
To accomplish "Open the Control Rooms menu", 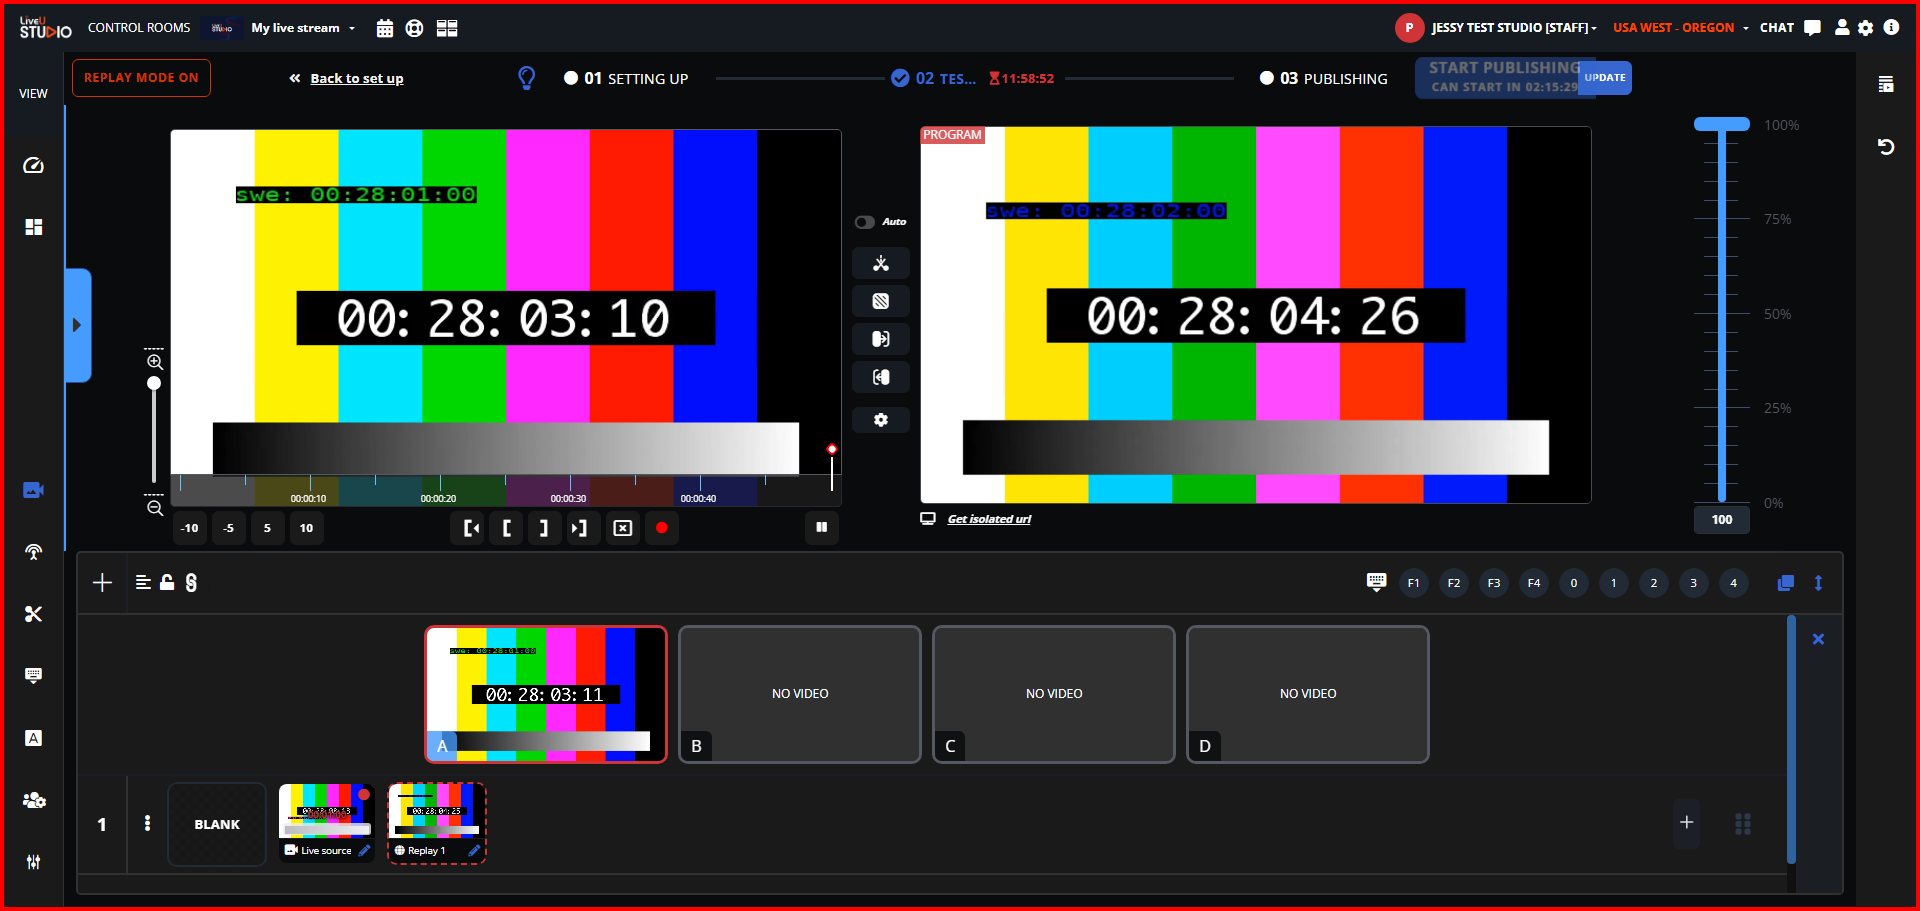I will pos(139,28).
